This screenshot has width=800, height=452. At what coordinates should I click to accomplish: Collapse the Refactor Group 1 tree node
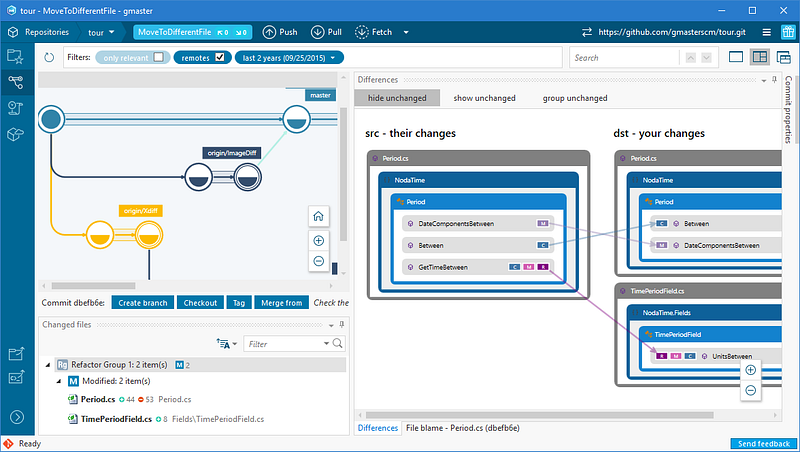(46, 366)
